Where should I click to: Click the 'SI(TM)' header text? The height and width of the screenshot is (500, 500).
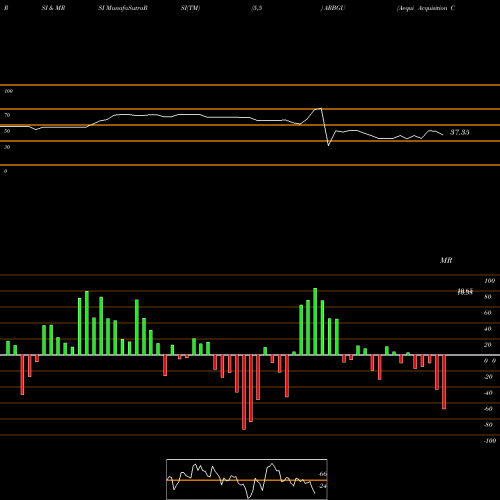click(190, 8)
